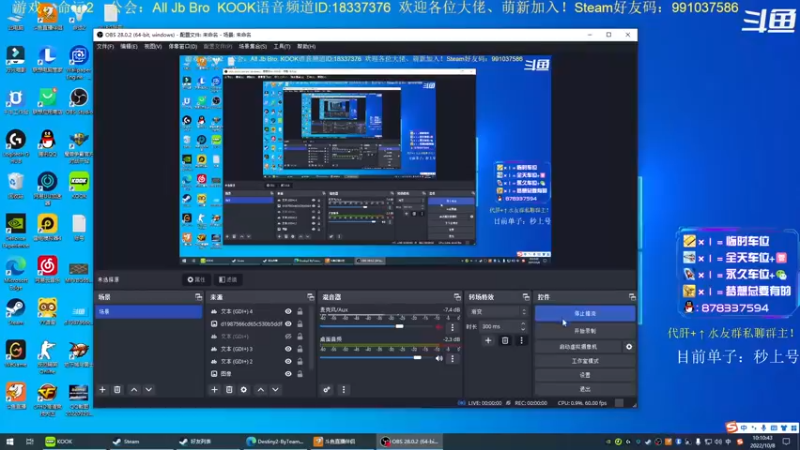The width and height of the screenshot is (800, 450).
Task: Hide the 文本 (GDI+) 2 source
Action: [x=288, y=361]
